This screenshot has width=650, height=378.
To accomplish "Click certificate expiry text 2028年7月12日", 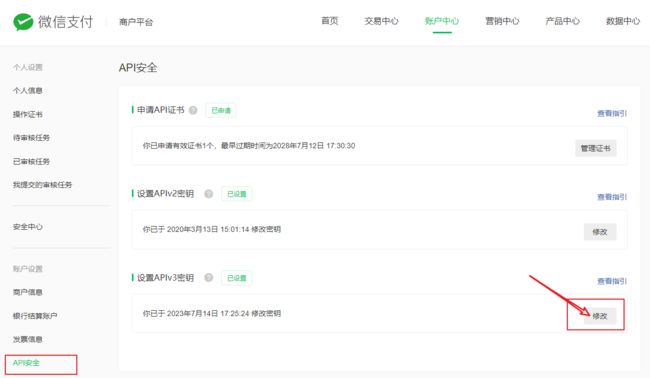I will point(298,145).
